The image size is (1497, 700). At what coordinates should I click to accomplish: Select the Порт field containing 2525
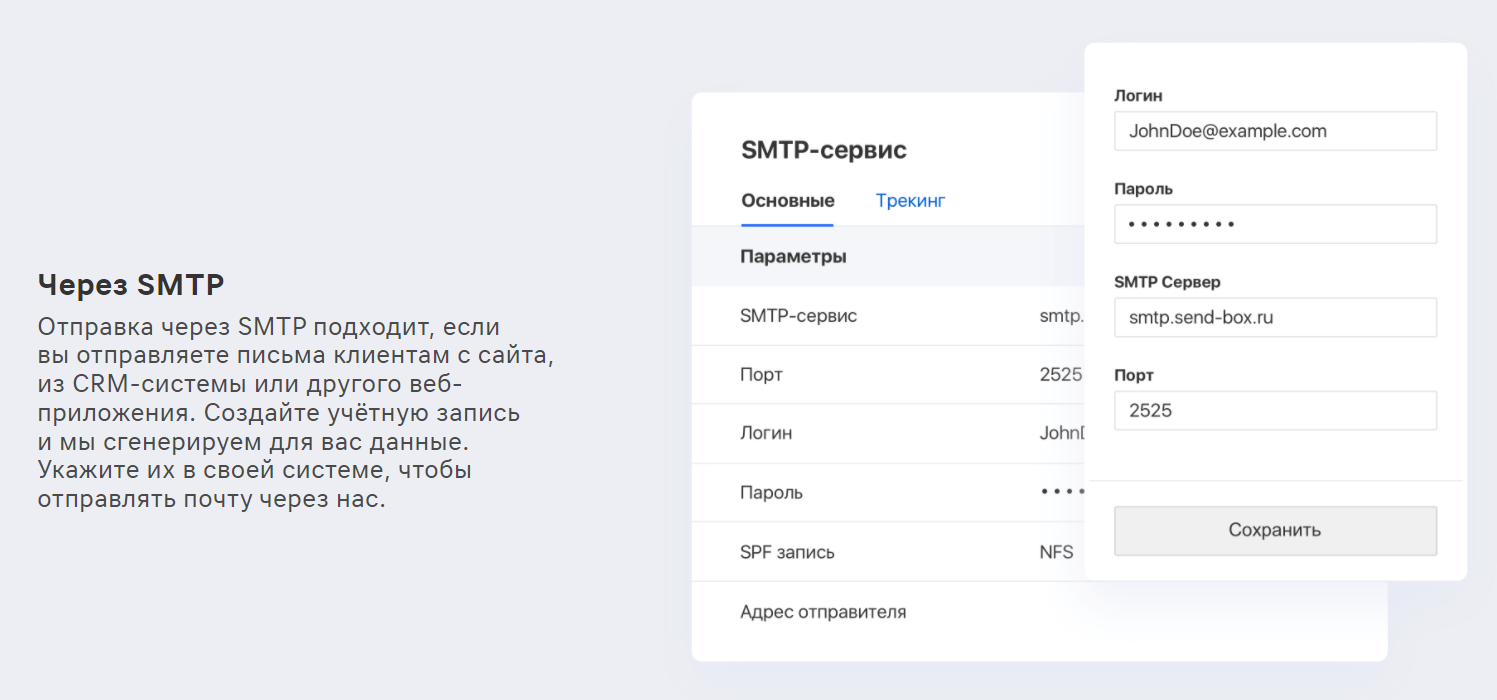point(1274,410)
